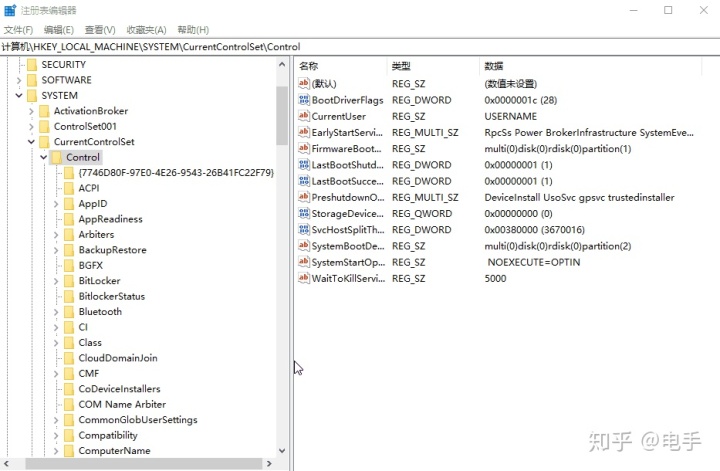This screenshot has width=720, height=471.
Task: Select the CloudDomainJoin key
Action: [118, 358]
